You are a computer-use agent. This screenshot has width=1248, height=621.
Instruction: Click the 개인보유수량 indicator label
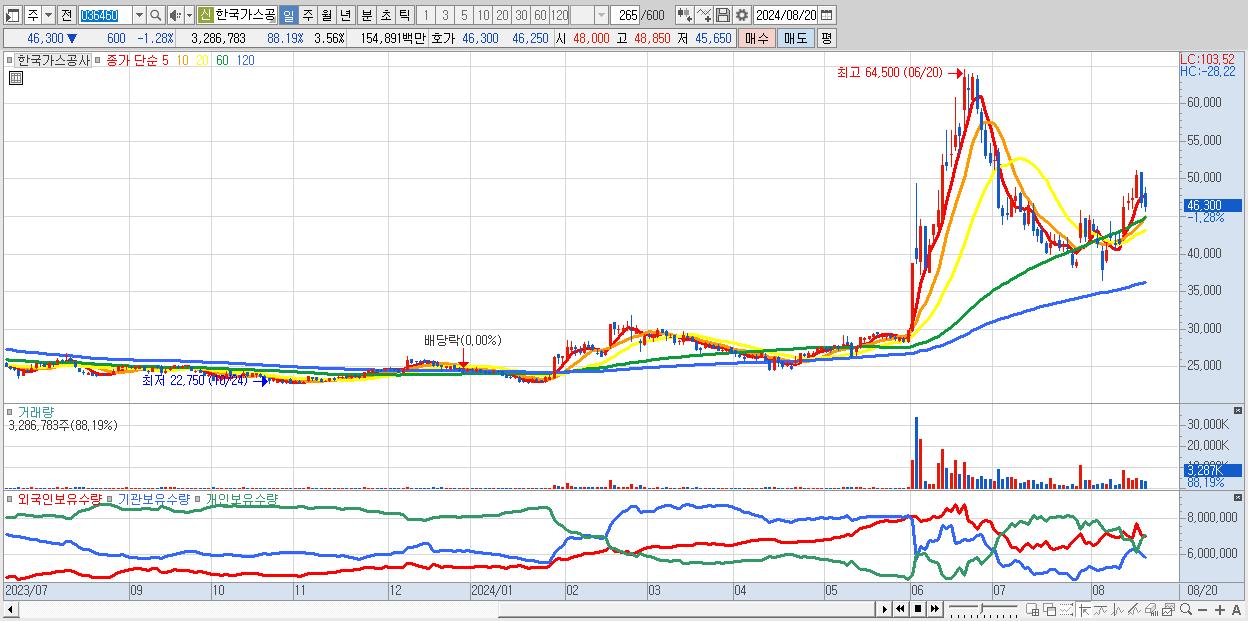pyautogui.click(x=242, y=498)
